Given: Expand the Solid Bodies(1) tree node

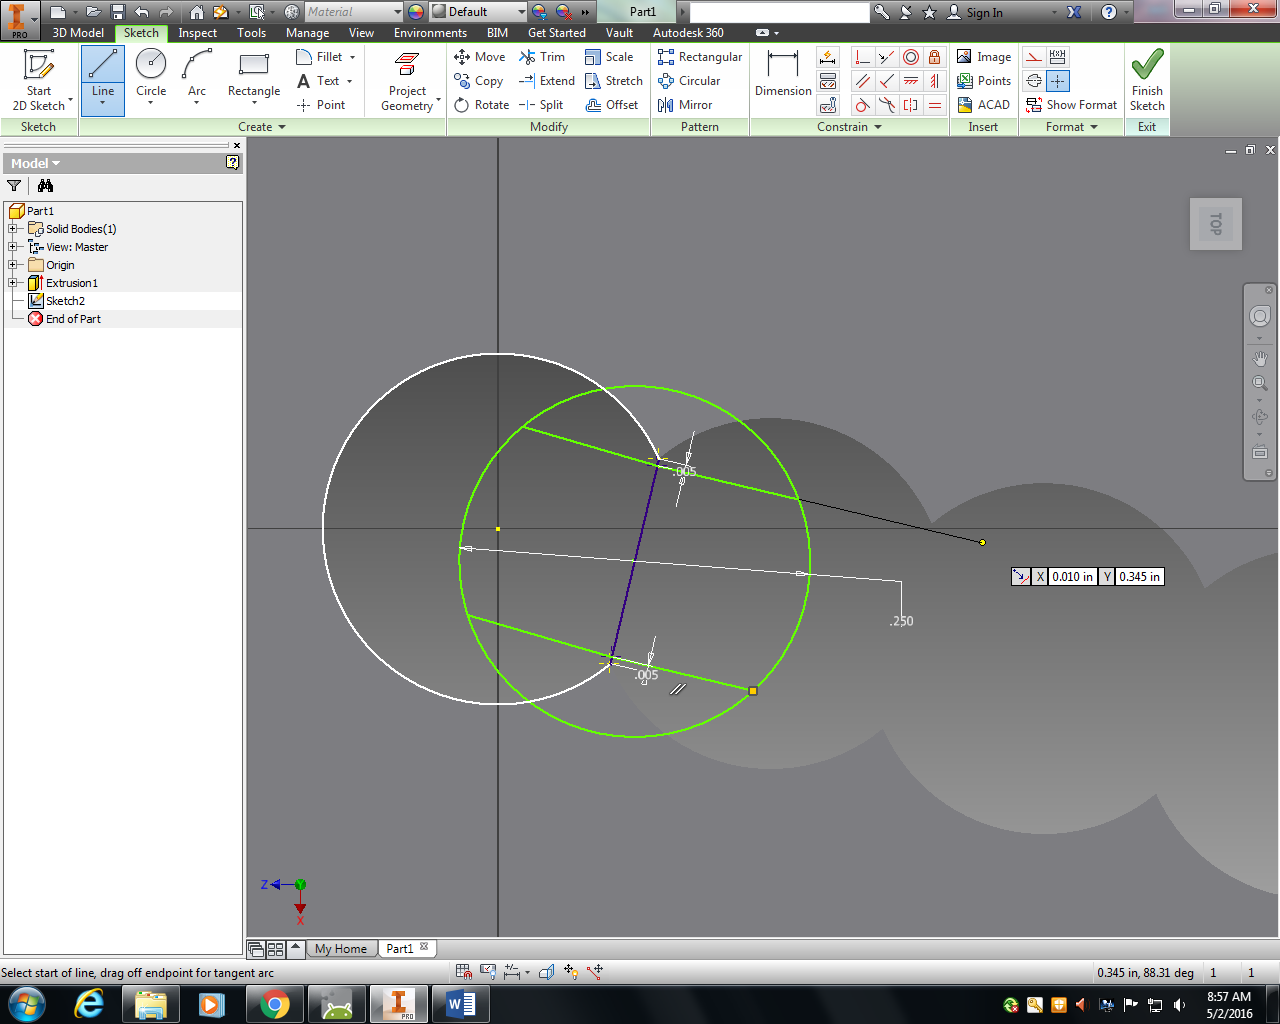Looking at the screenshot, I should click(13, 229).
